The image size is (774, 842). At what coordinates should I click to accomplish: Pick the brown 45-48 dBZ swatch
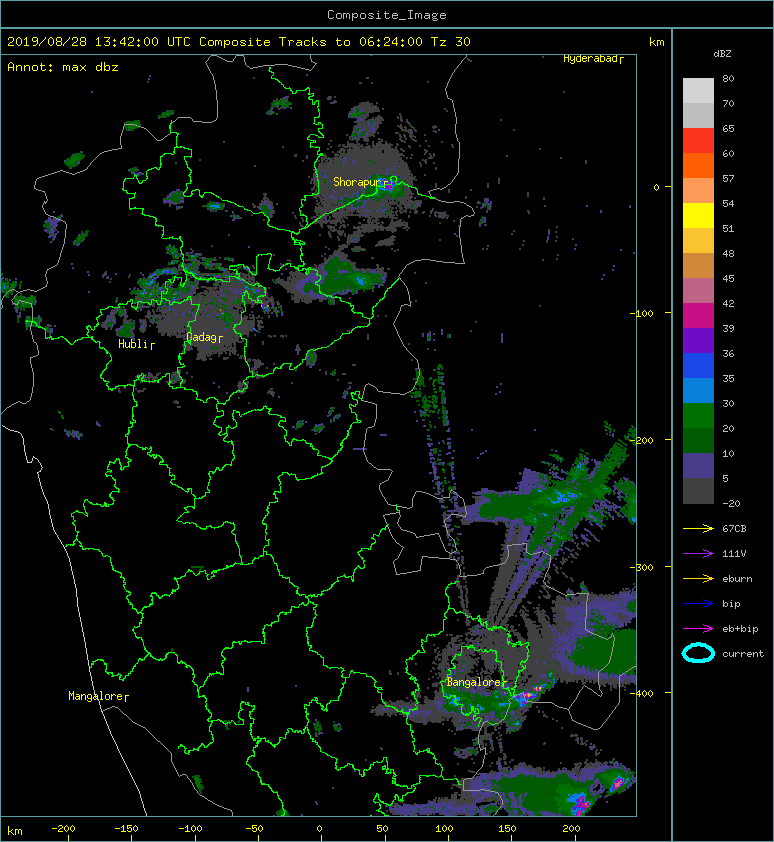click(698, 265)
